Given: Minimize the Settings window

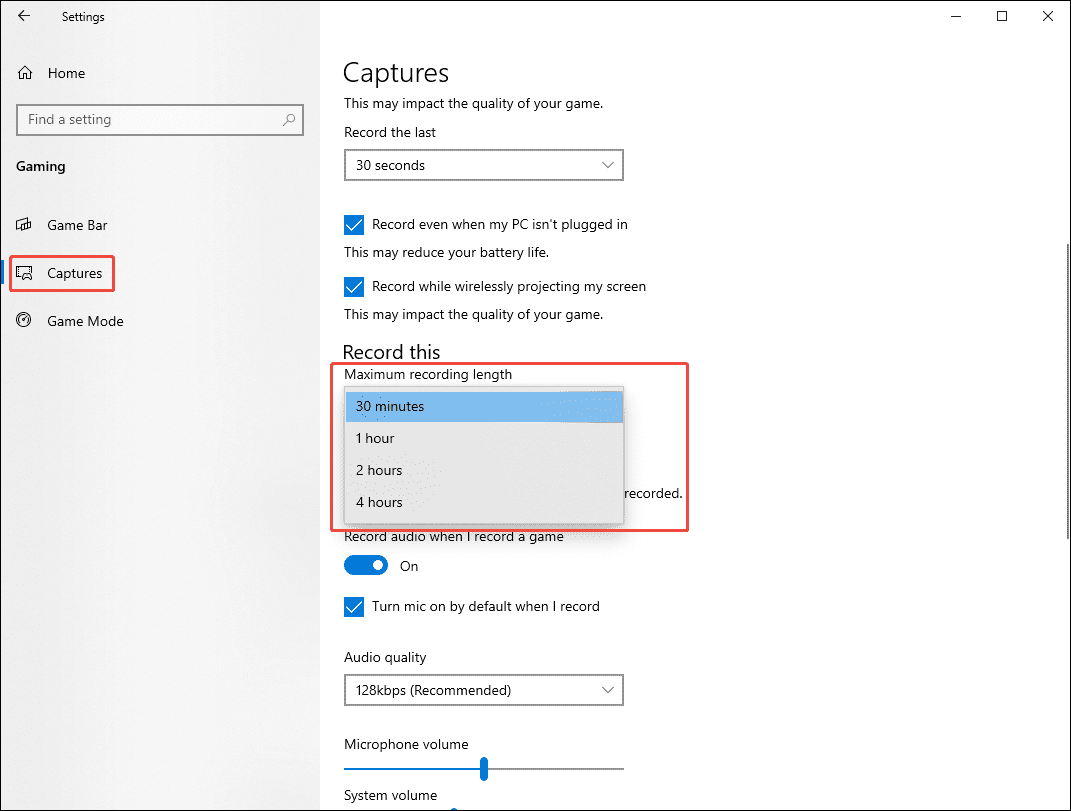Looking at the screenshot, I should click(x=956, y=16).
